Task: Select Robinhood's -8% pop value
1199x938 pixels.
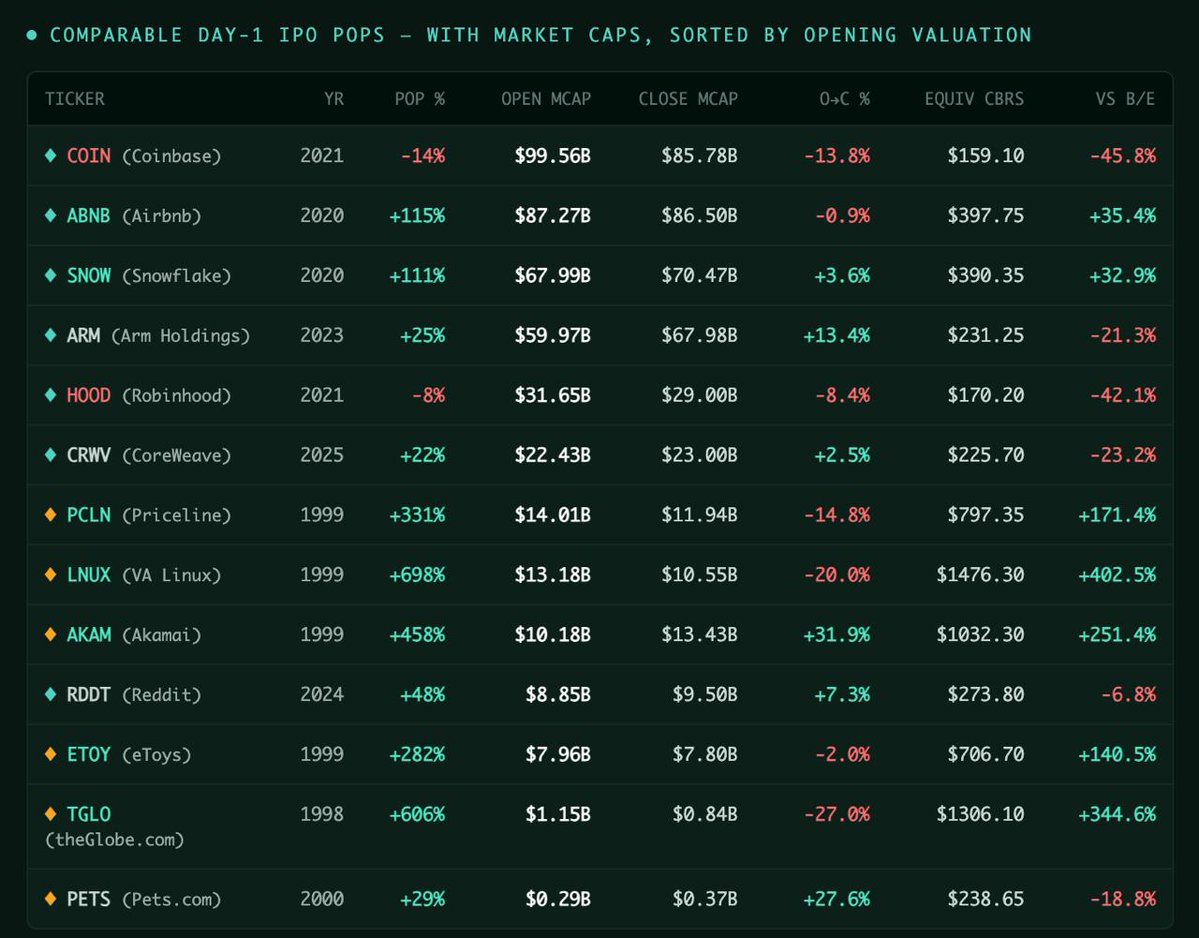Action: (428, 394)
